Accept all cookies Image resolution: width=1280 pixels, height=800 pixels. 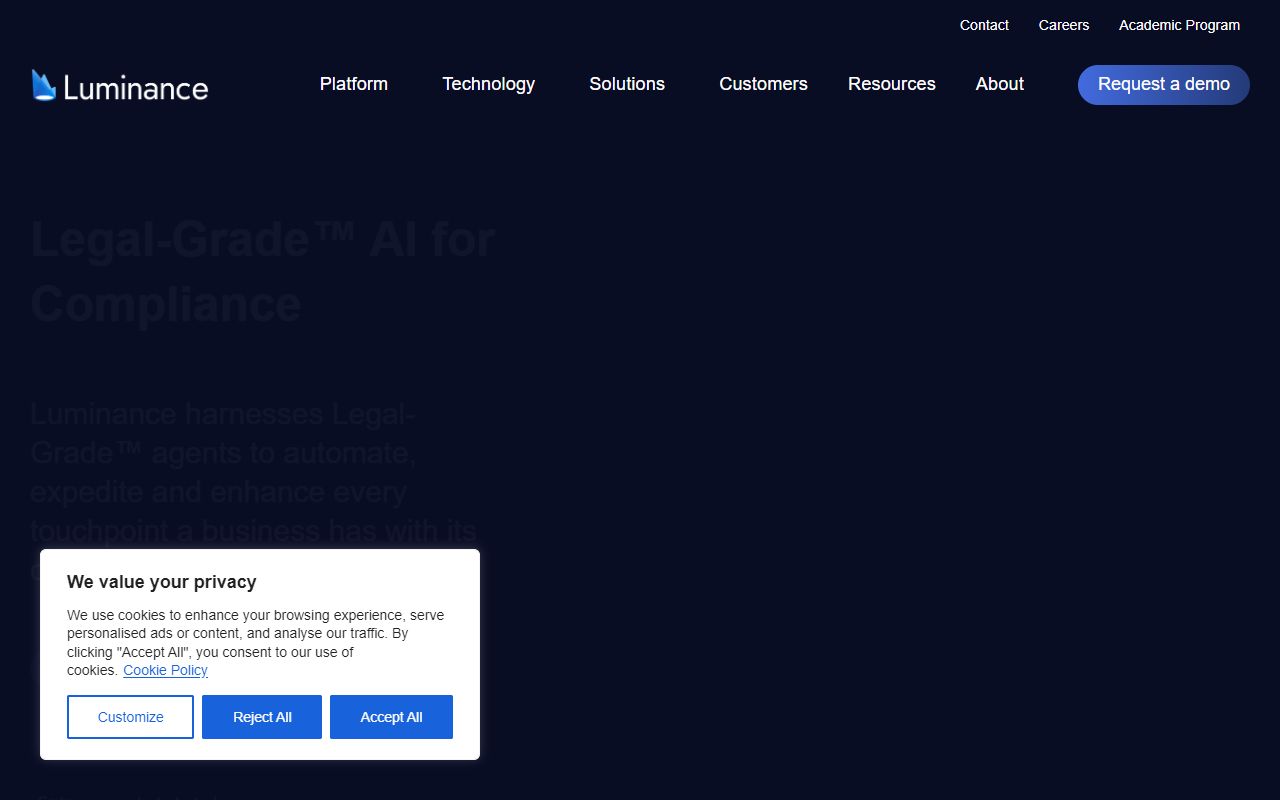391,716
